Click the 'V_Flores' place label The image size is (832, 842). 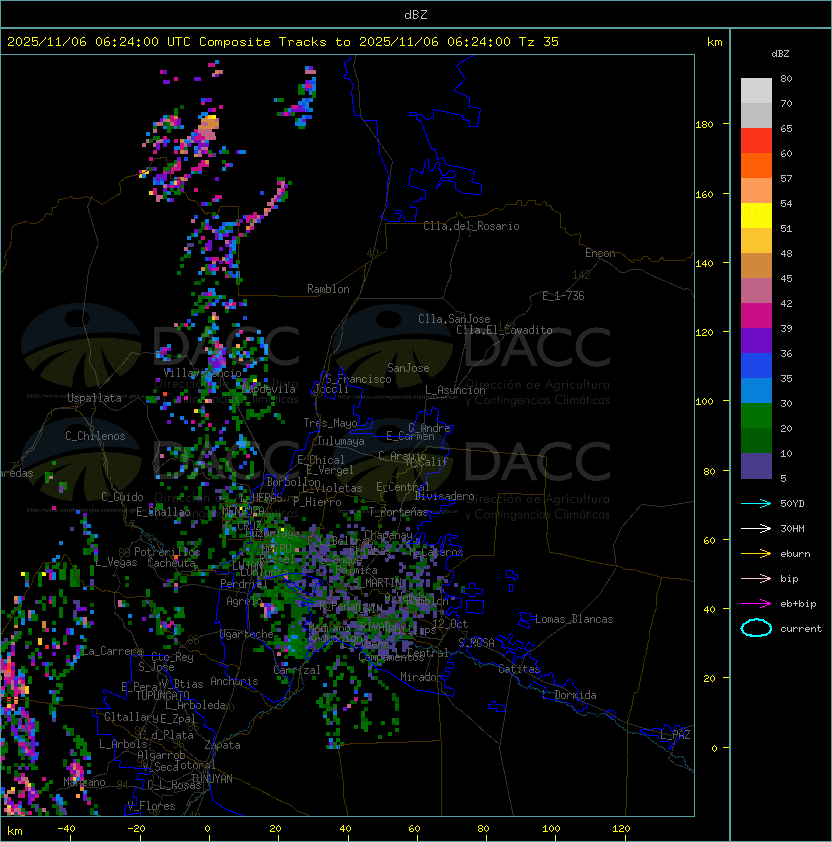(x=151, y=806)
